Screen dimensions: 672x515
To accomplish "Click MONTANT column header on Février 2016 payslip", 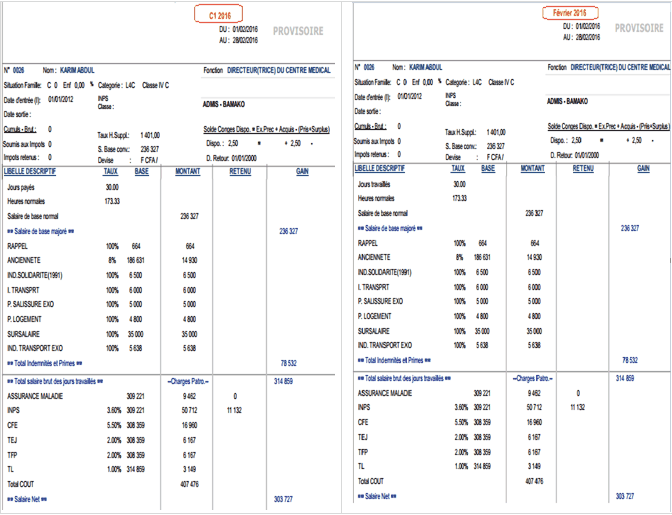I will click(x=532, y=168).
